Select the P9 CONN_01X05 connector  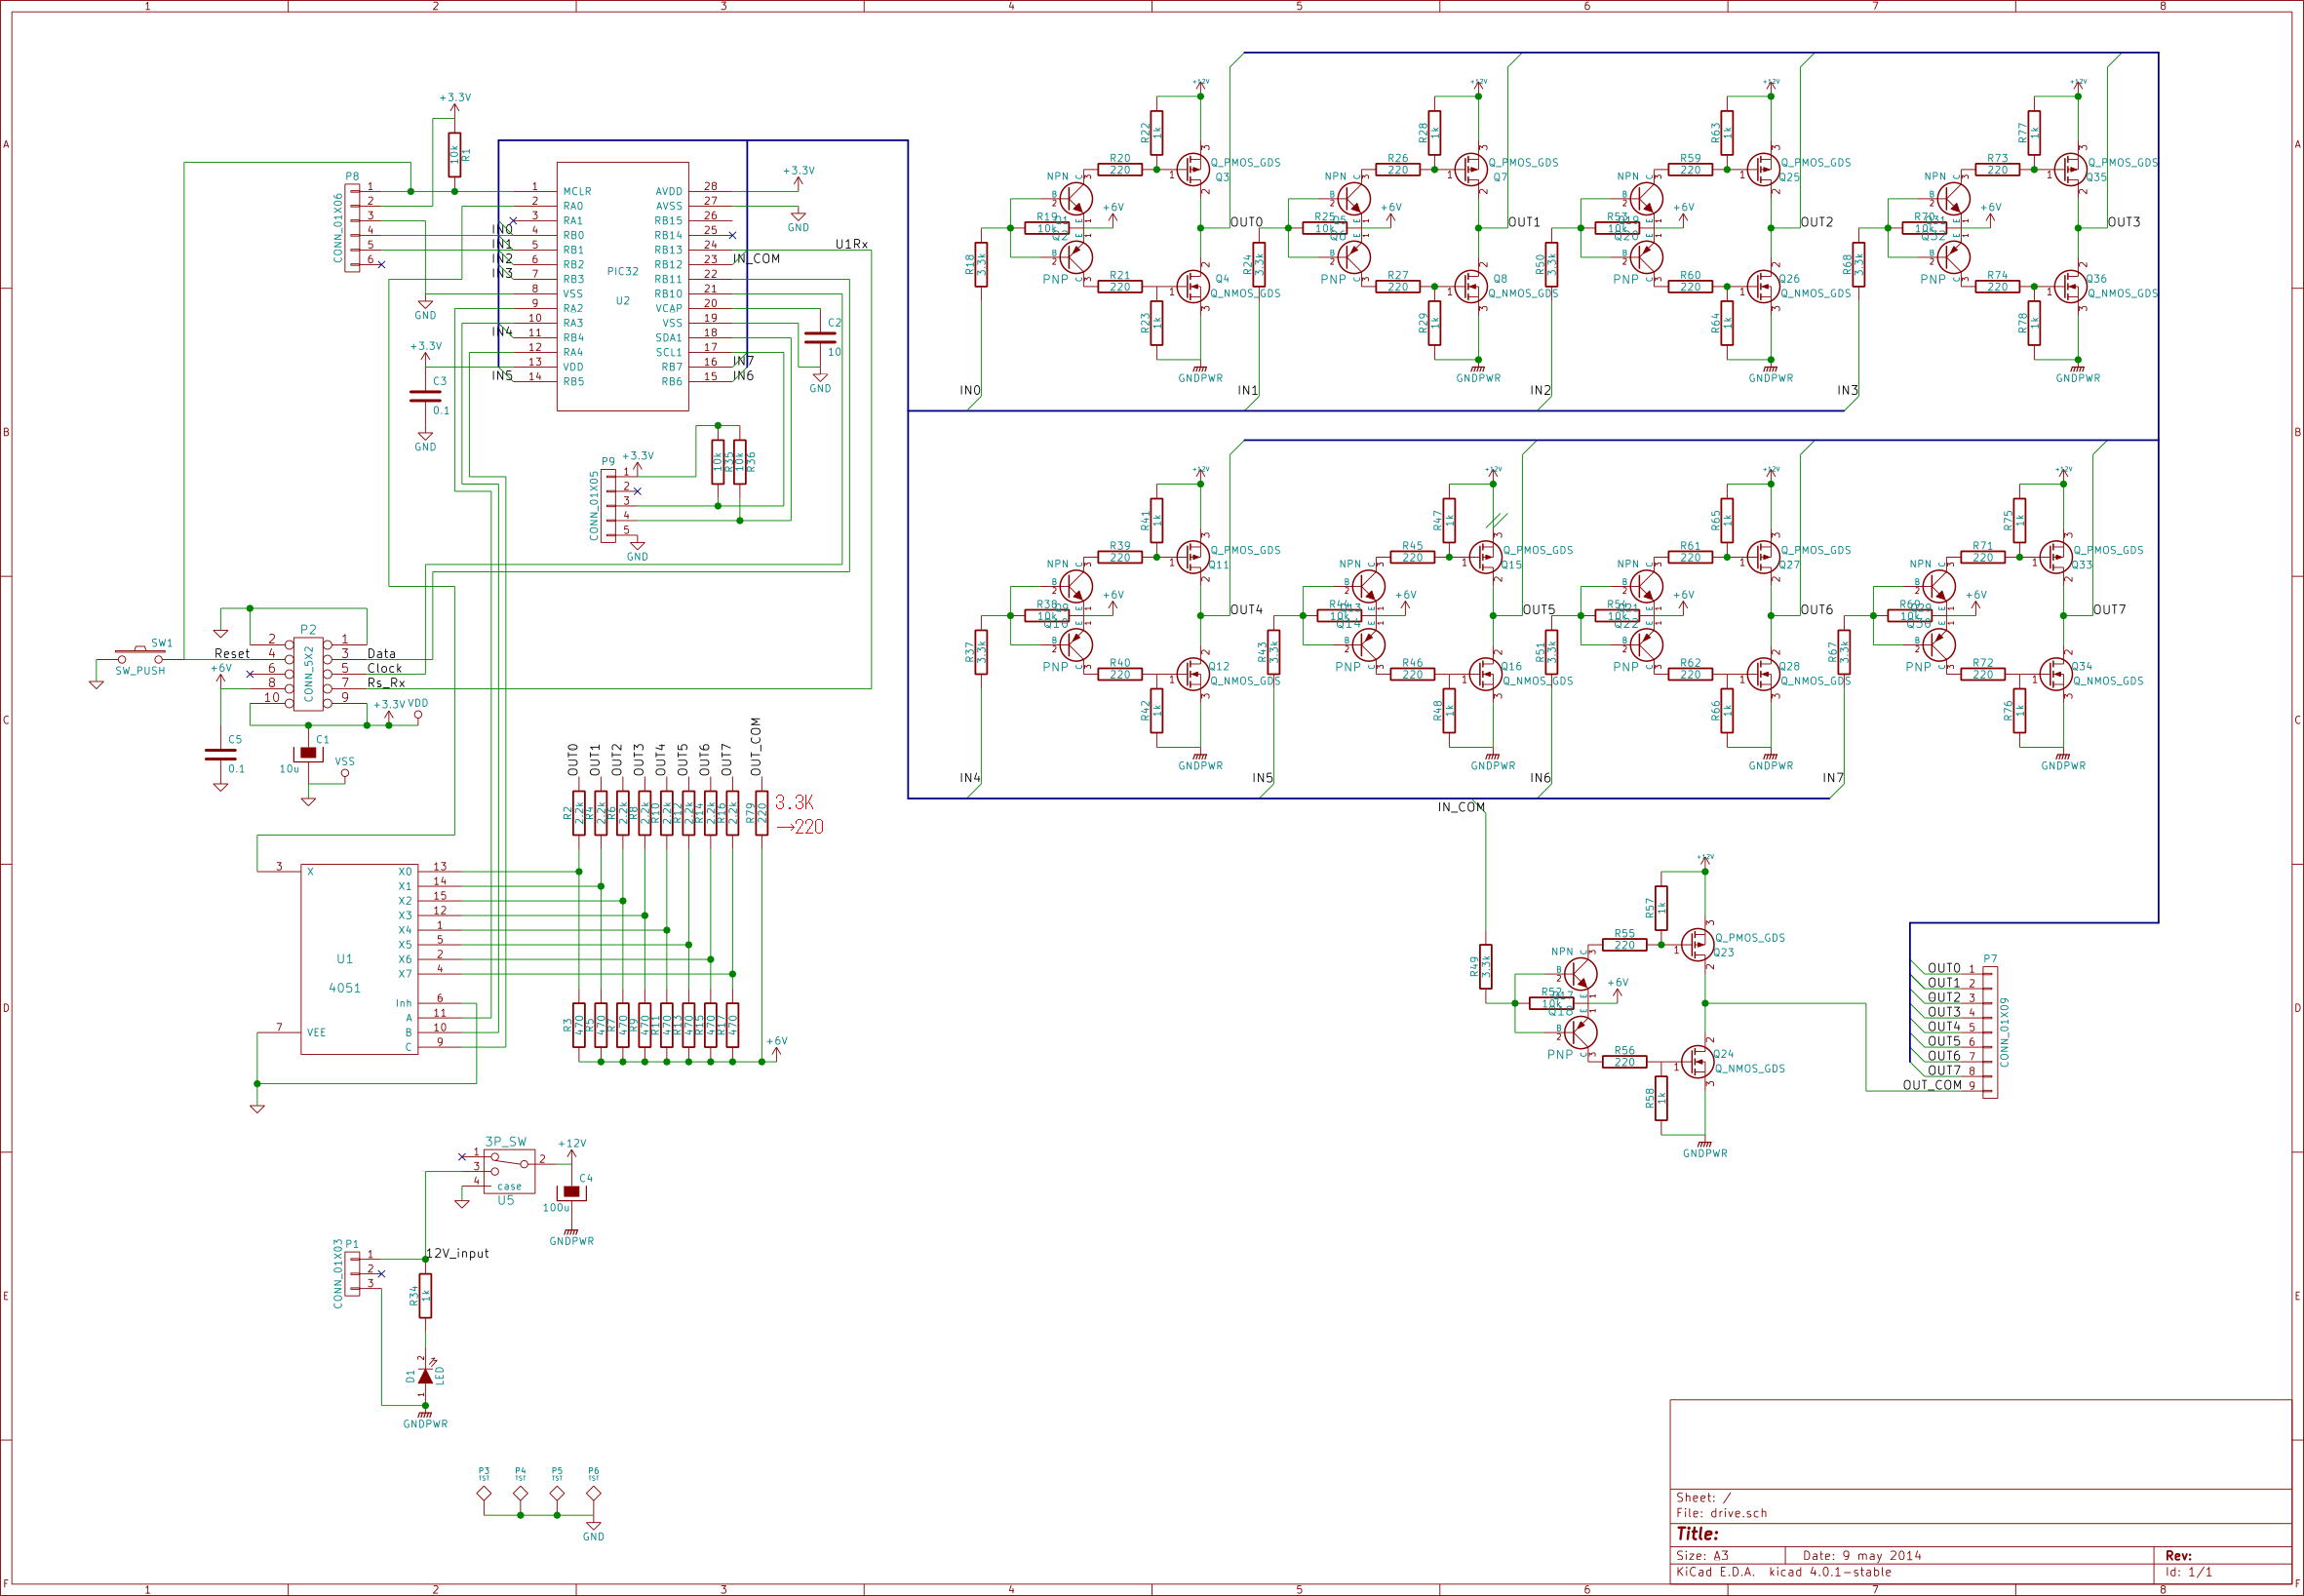click(x=608, y=506)
